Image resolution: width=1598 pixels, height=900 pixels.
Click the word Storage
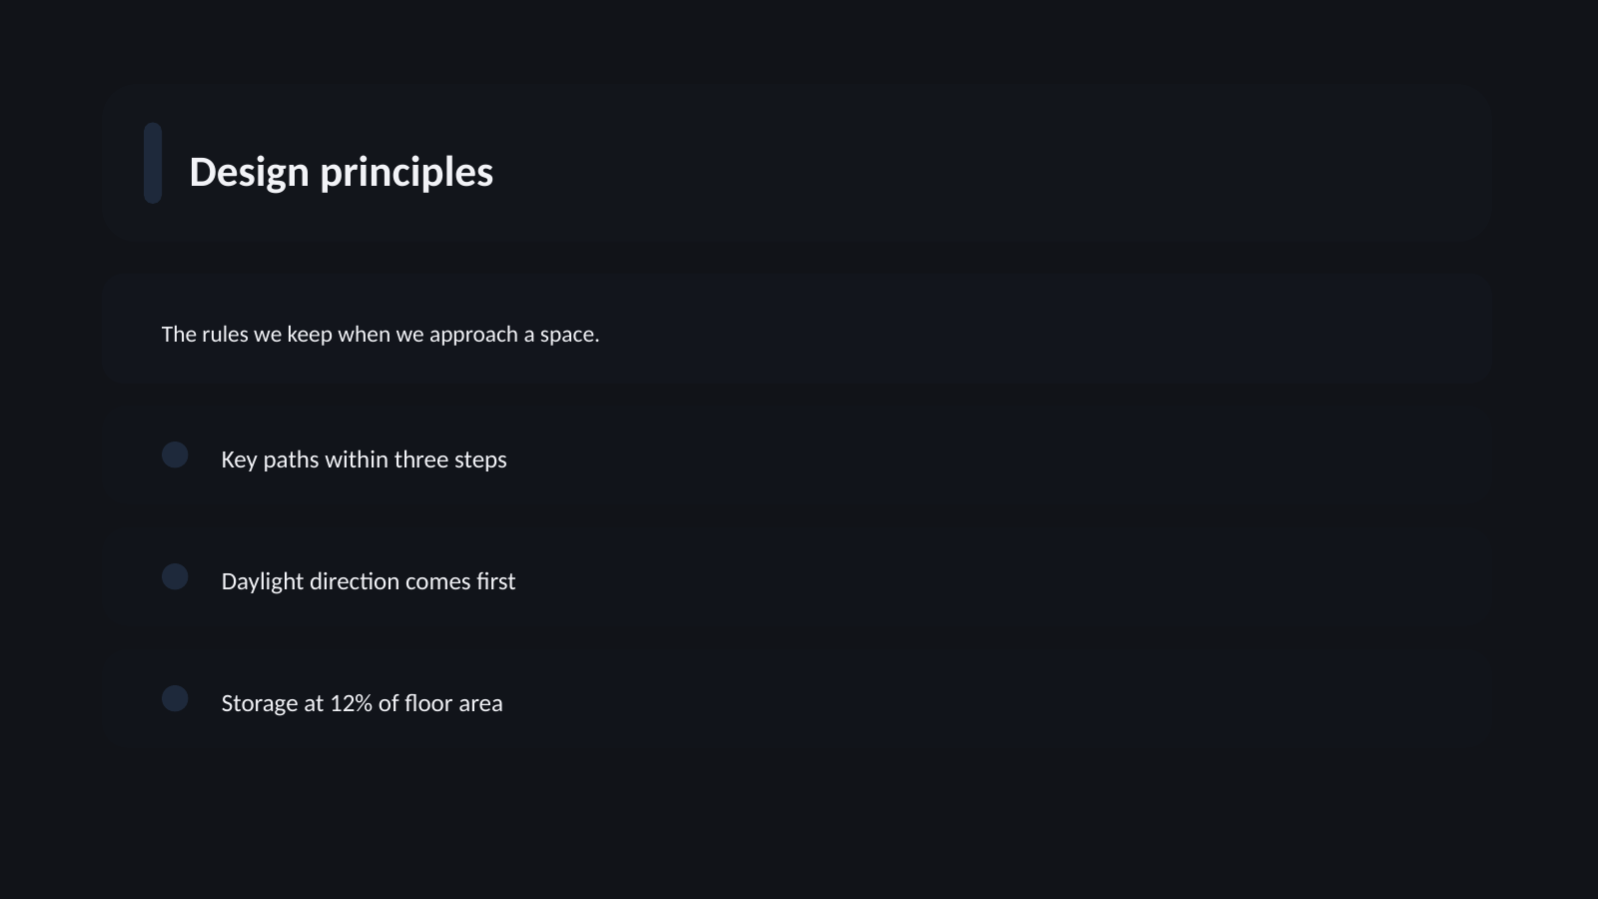coord(259,703)
